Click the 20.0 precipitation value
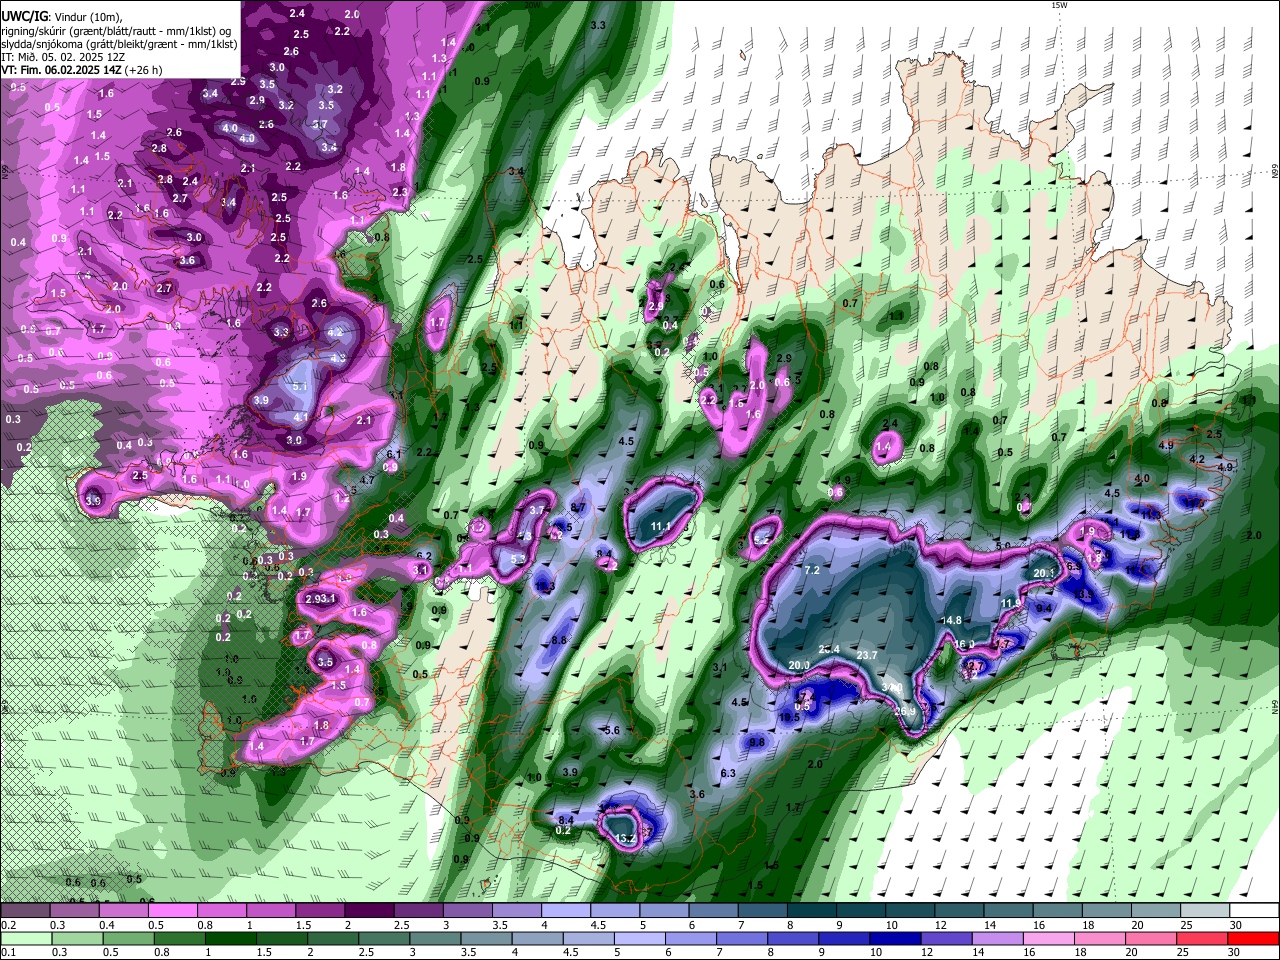Viewport: 1280px width, 960px height. 799,665
